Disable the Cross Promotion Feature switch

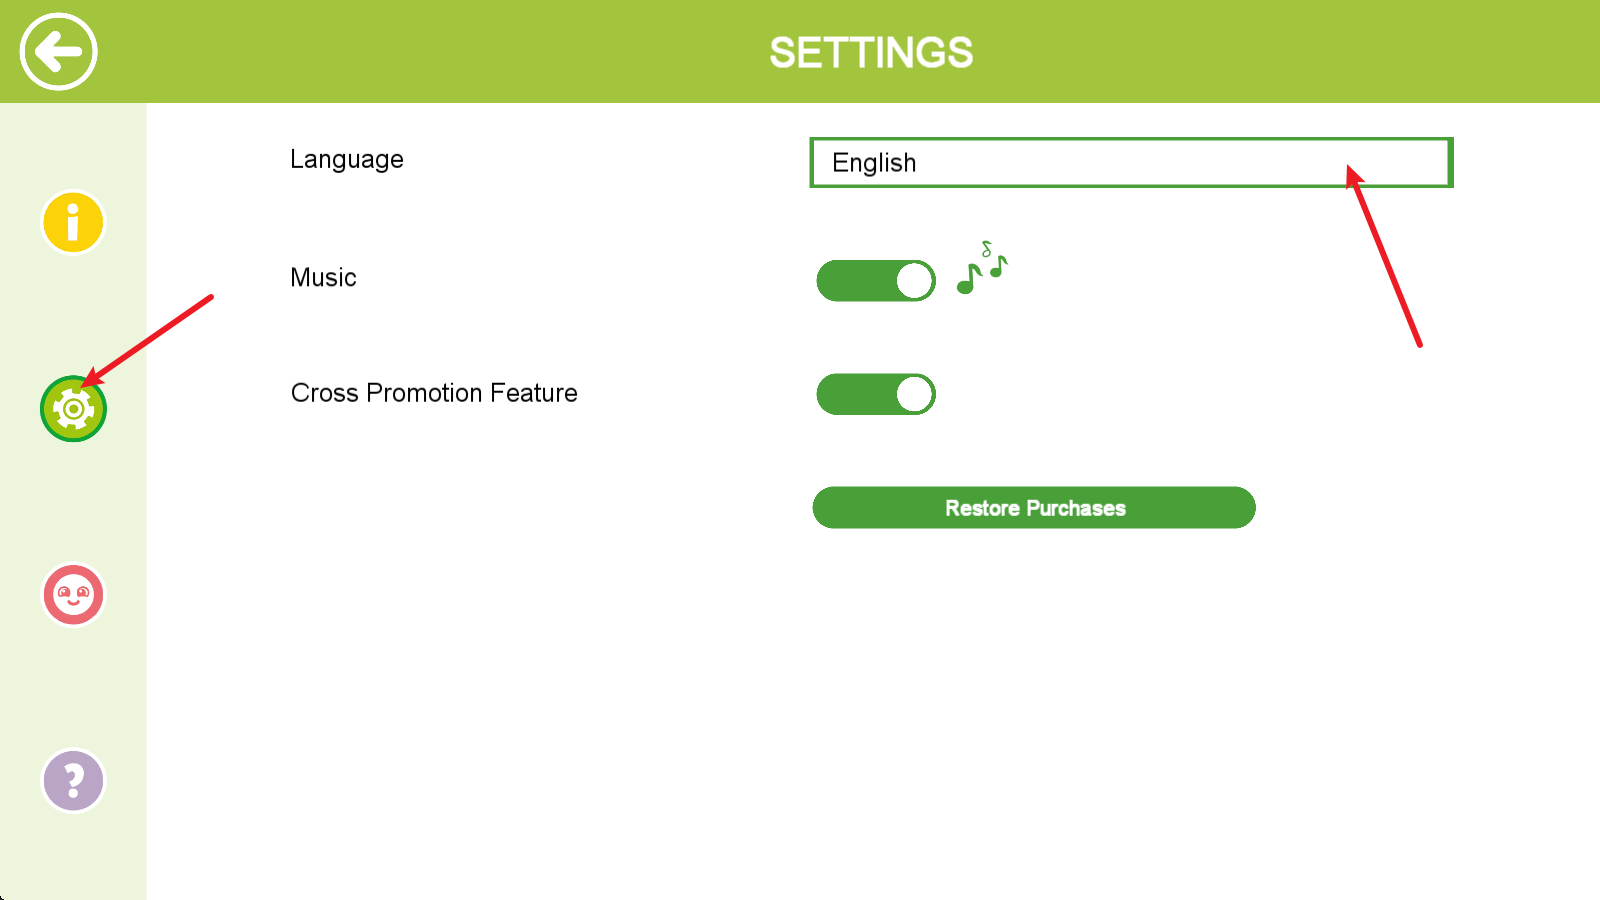click(x=875, y=394)
